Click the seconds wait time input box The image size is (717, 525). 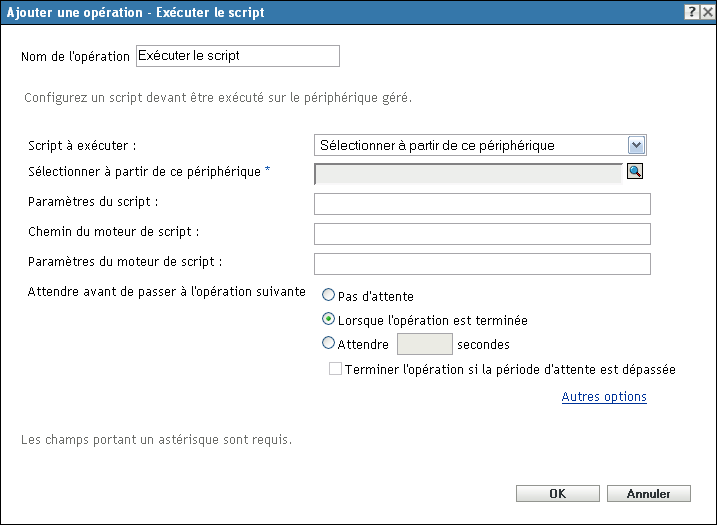[x=425, y=344]
